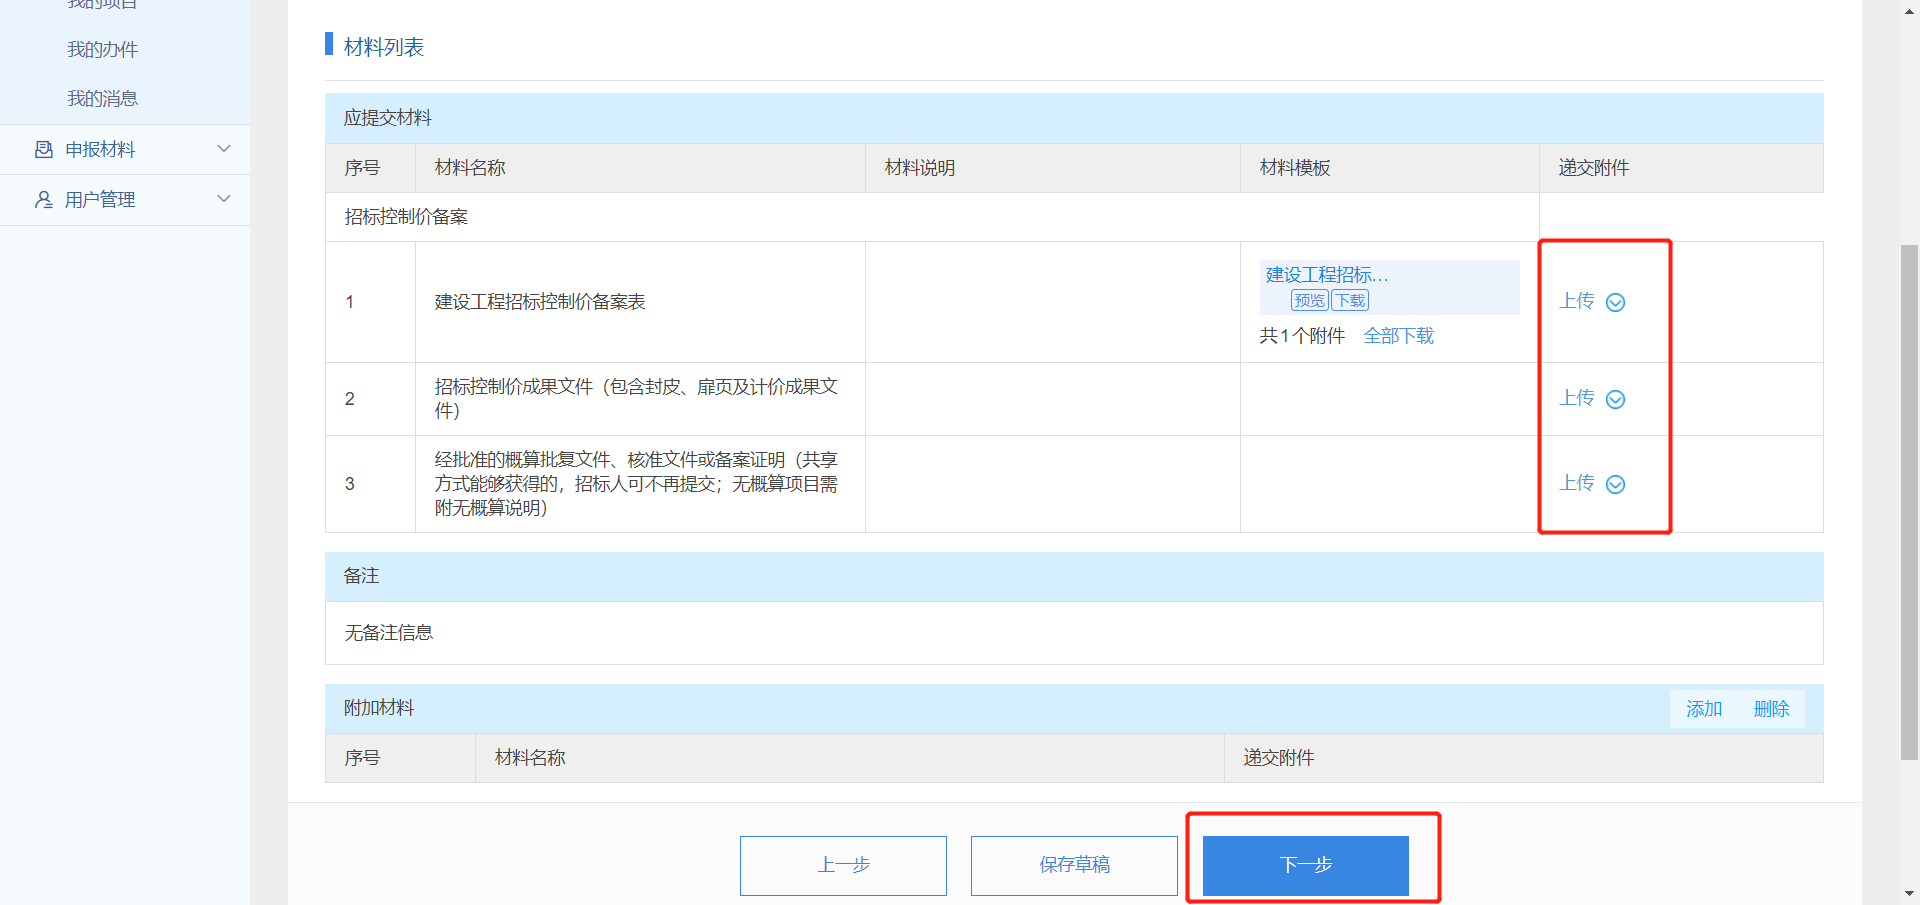Click the page vertical scrollbar thumb

1909,500
